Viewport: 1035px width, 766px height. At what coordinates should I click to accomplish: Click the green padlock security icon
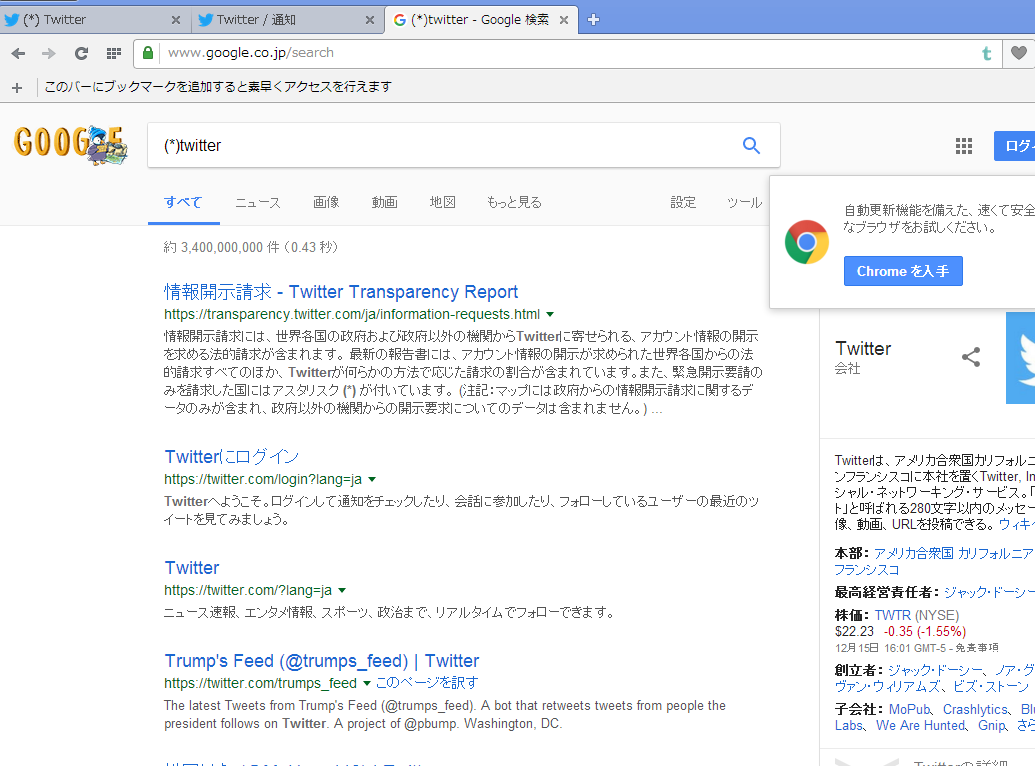coord(148,53)
